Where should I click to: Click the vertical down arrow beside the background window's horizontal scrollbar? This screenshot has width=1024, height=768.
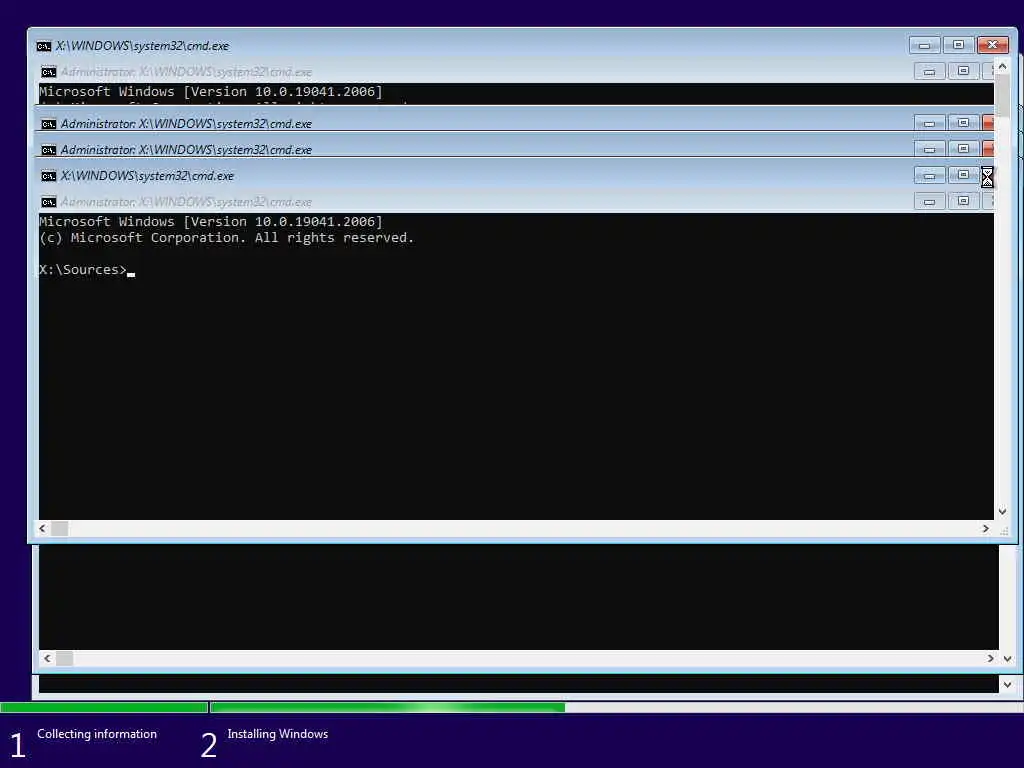click(x=1008, y=658)
